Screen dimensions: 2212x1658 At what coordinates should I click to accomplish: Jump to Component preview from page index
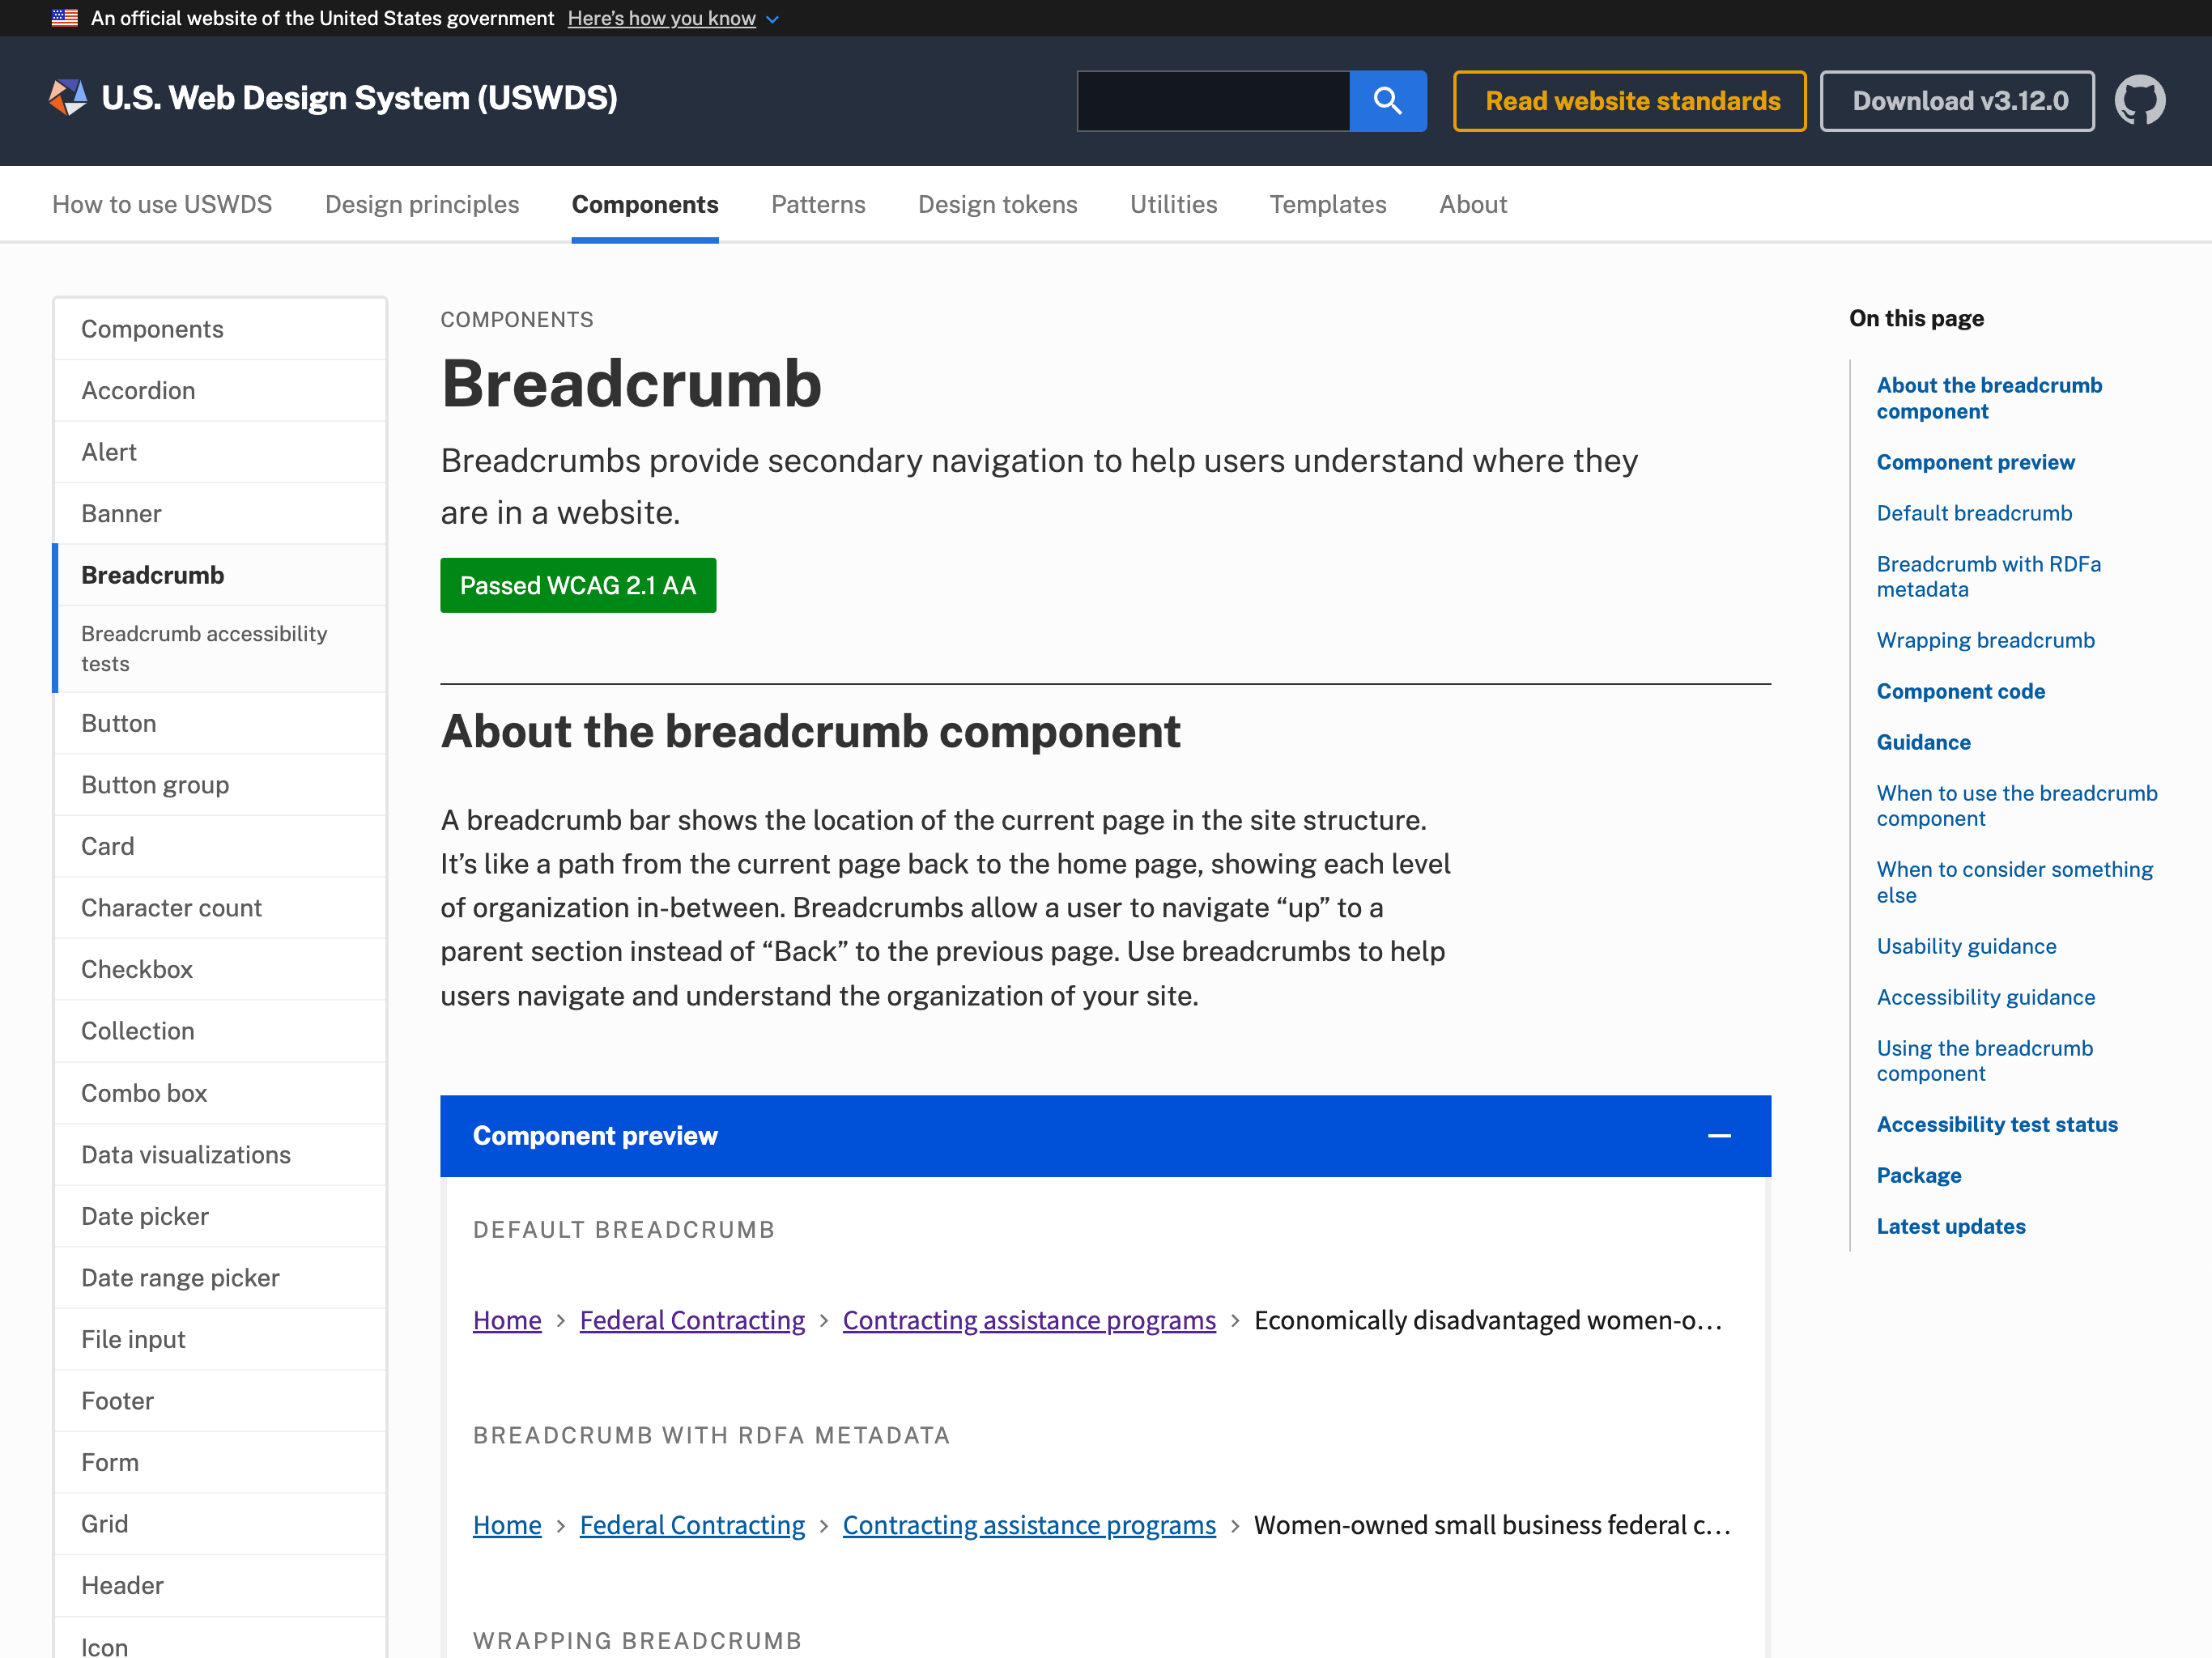[1975, 462]
